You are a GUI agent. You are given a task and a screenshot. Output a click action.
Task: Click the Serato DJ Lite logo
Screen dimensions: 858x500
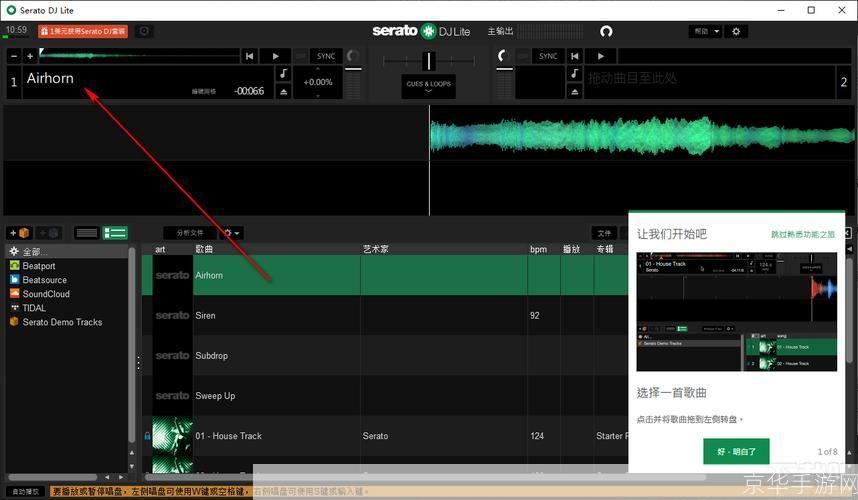tap(421, 31)
